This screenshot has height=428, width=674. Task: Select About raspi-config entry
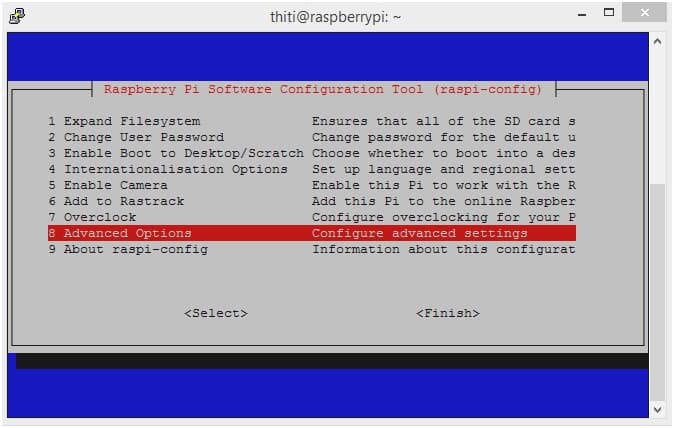point(312,249)
